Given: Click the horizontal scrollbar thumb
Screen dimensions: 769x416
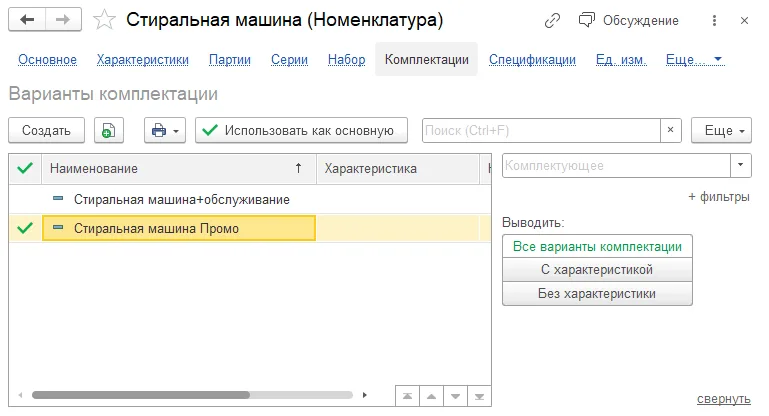Looking at the screenshot, I should coord(141,395).
